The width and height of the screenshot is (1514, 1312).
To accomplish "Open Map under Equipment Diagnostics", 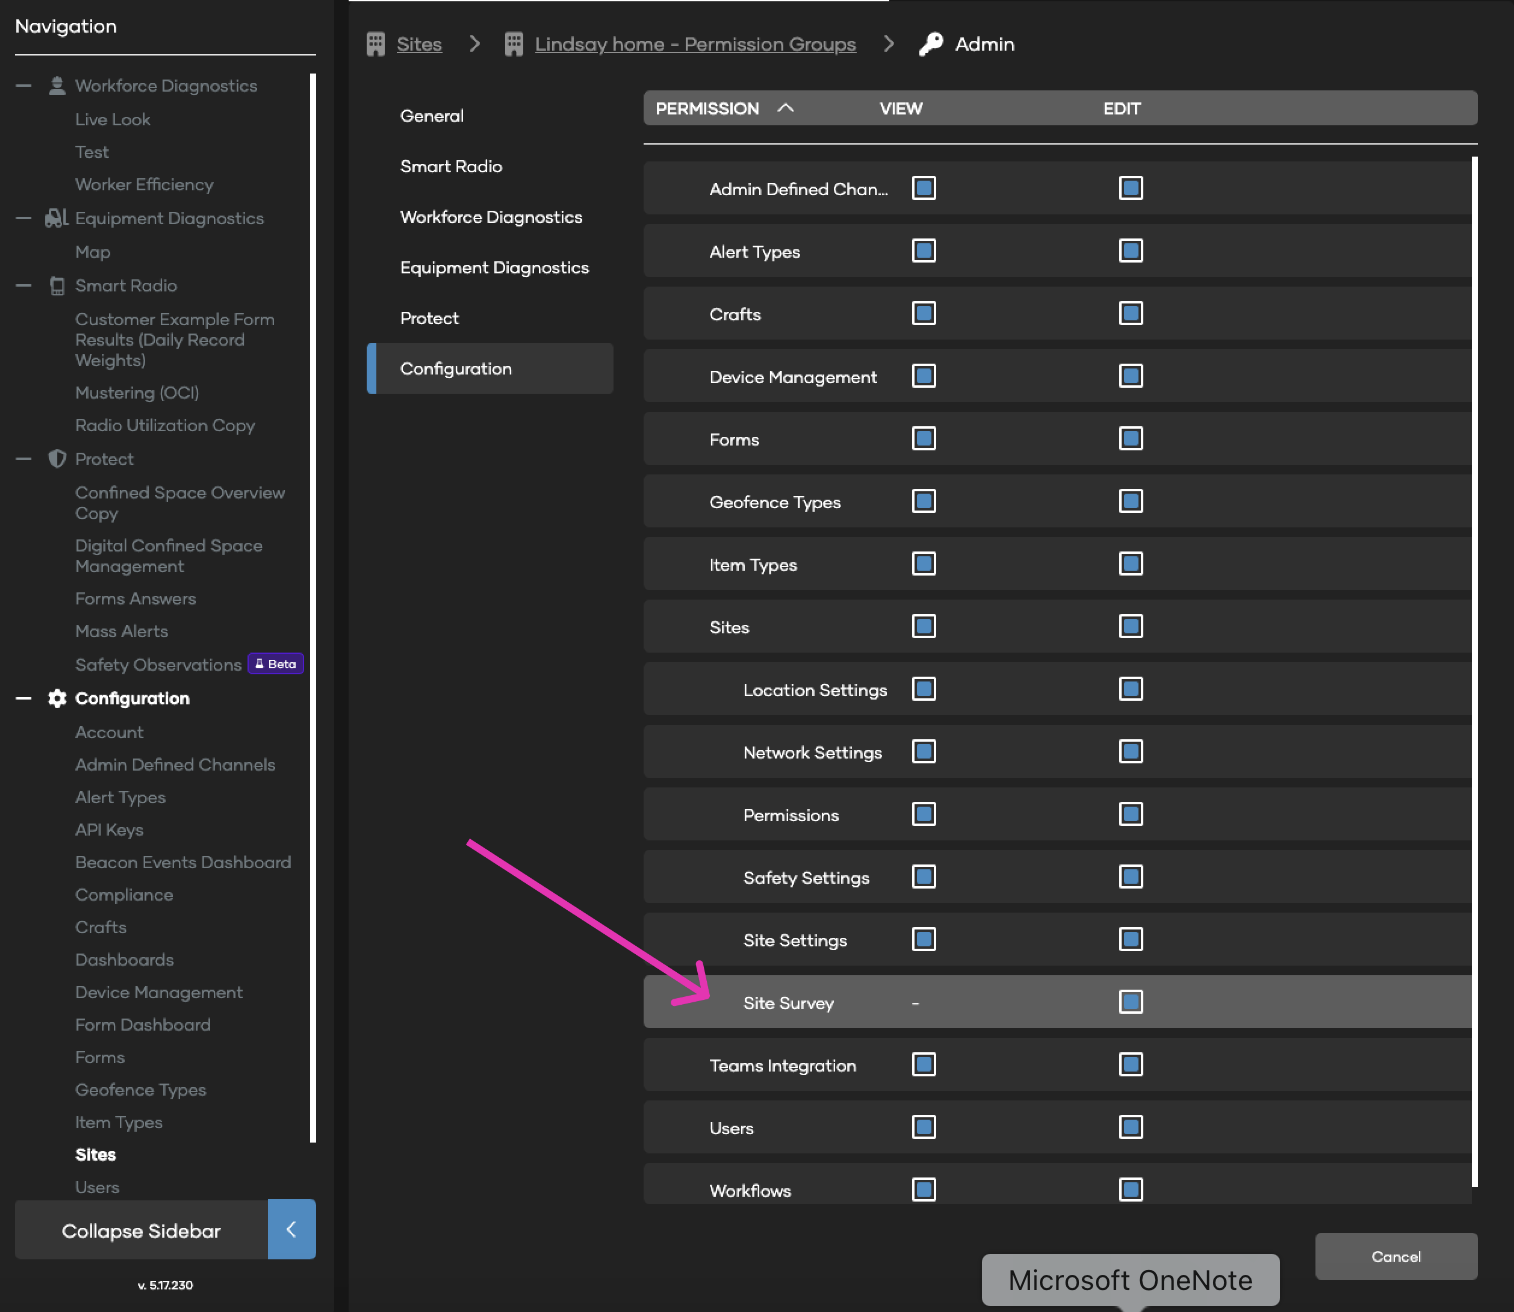I will tap(93, 252).
